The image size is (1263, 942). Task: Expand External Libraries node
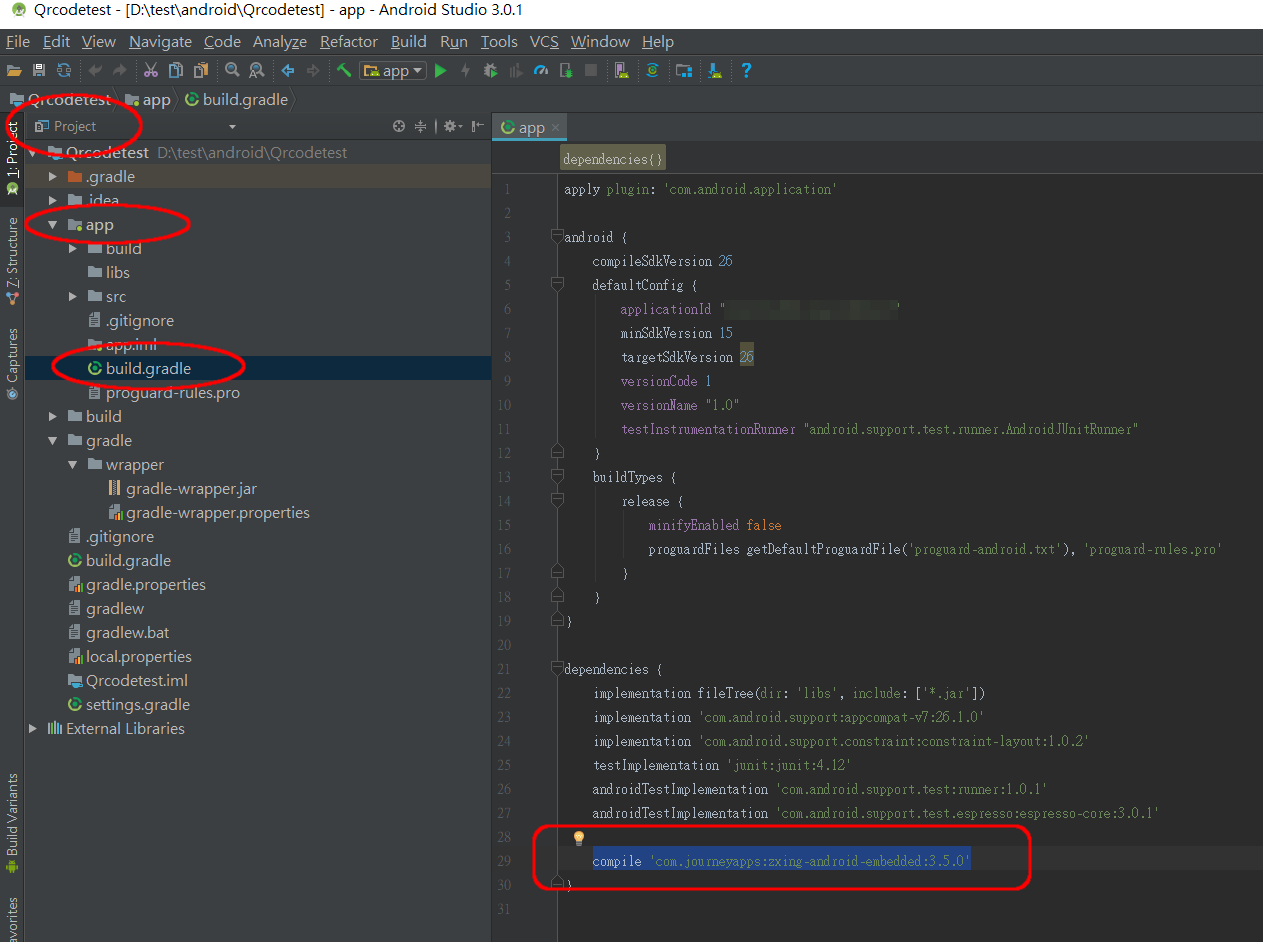click(32, 729)
